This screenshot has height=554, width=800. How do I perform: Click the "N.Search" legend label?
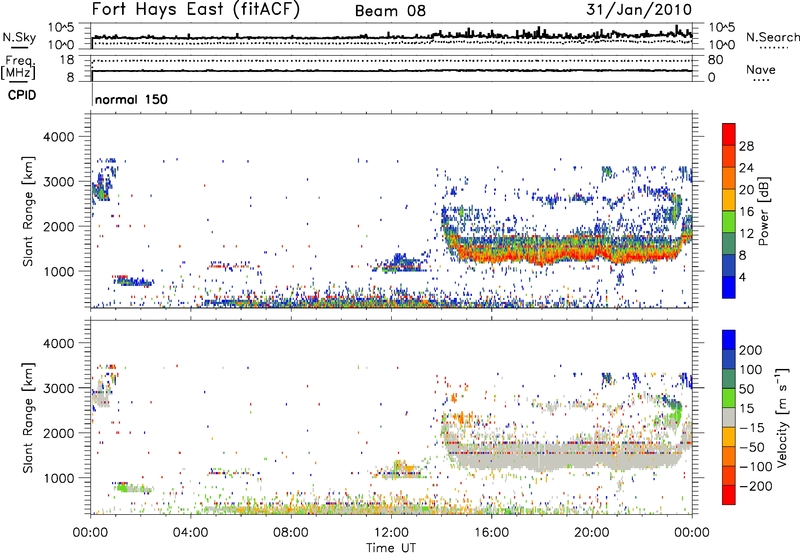[x=772, y=37]
